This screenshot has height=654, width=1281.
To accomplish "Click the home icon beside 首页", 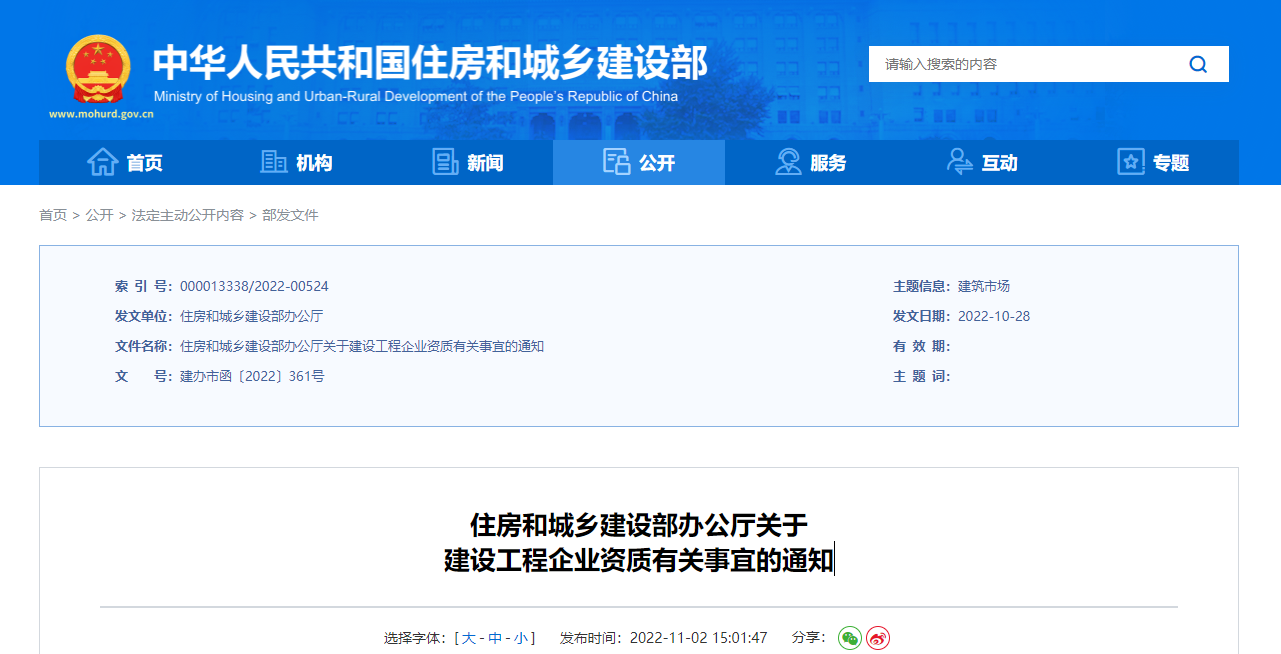I will click(103, 162).
